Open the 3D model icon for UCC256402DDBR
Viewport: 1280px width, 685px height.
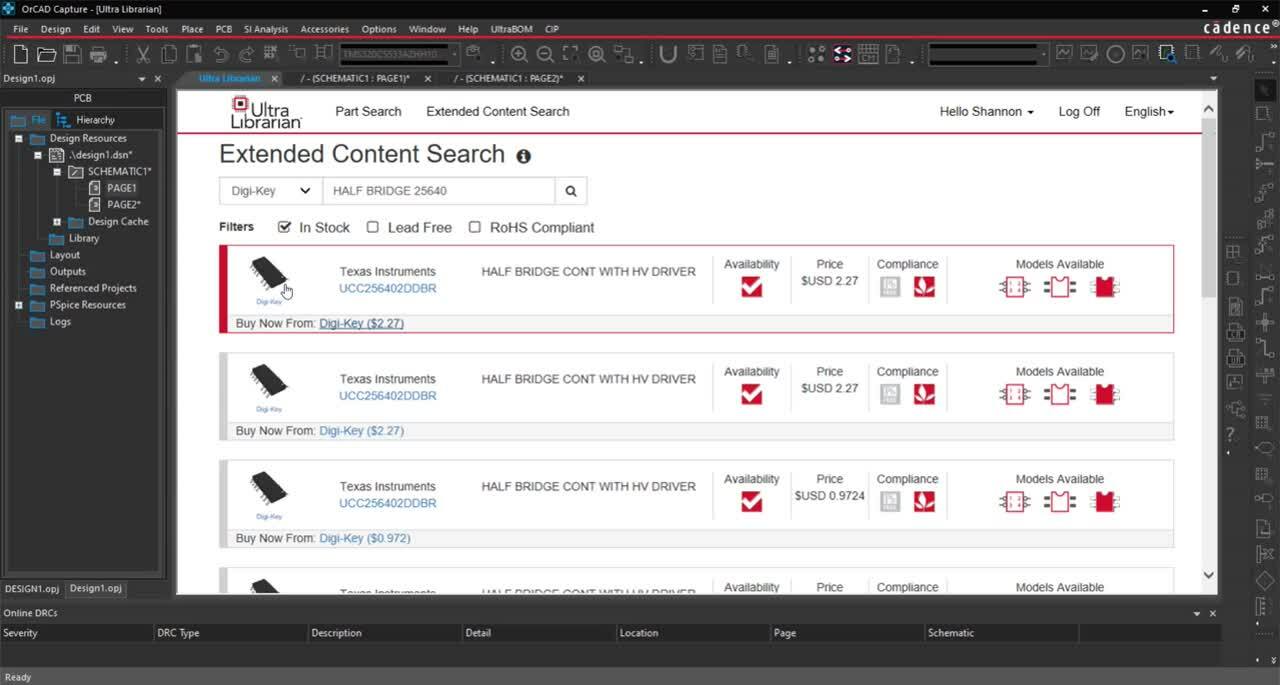tap(1104, 287)
